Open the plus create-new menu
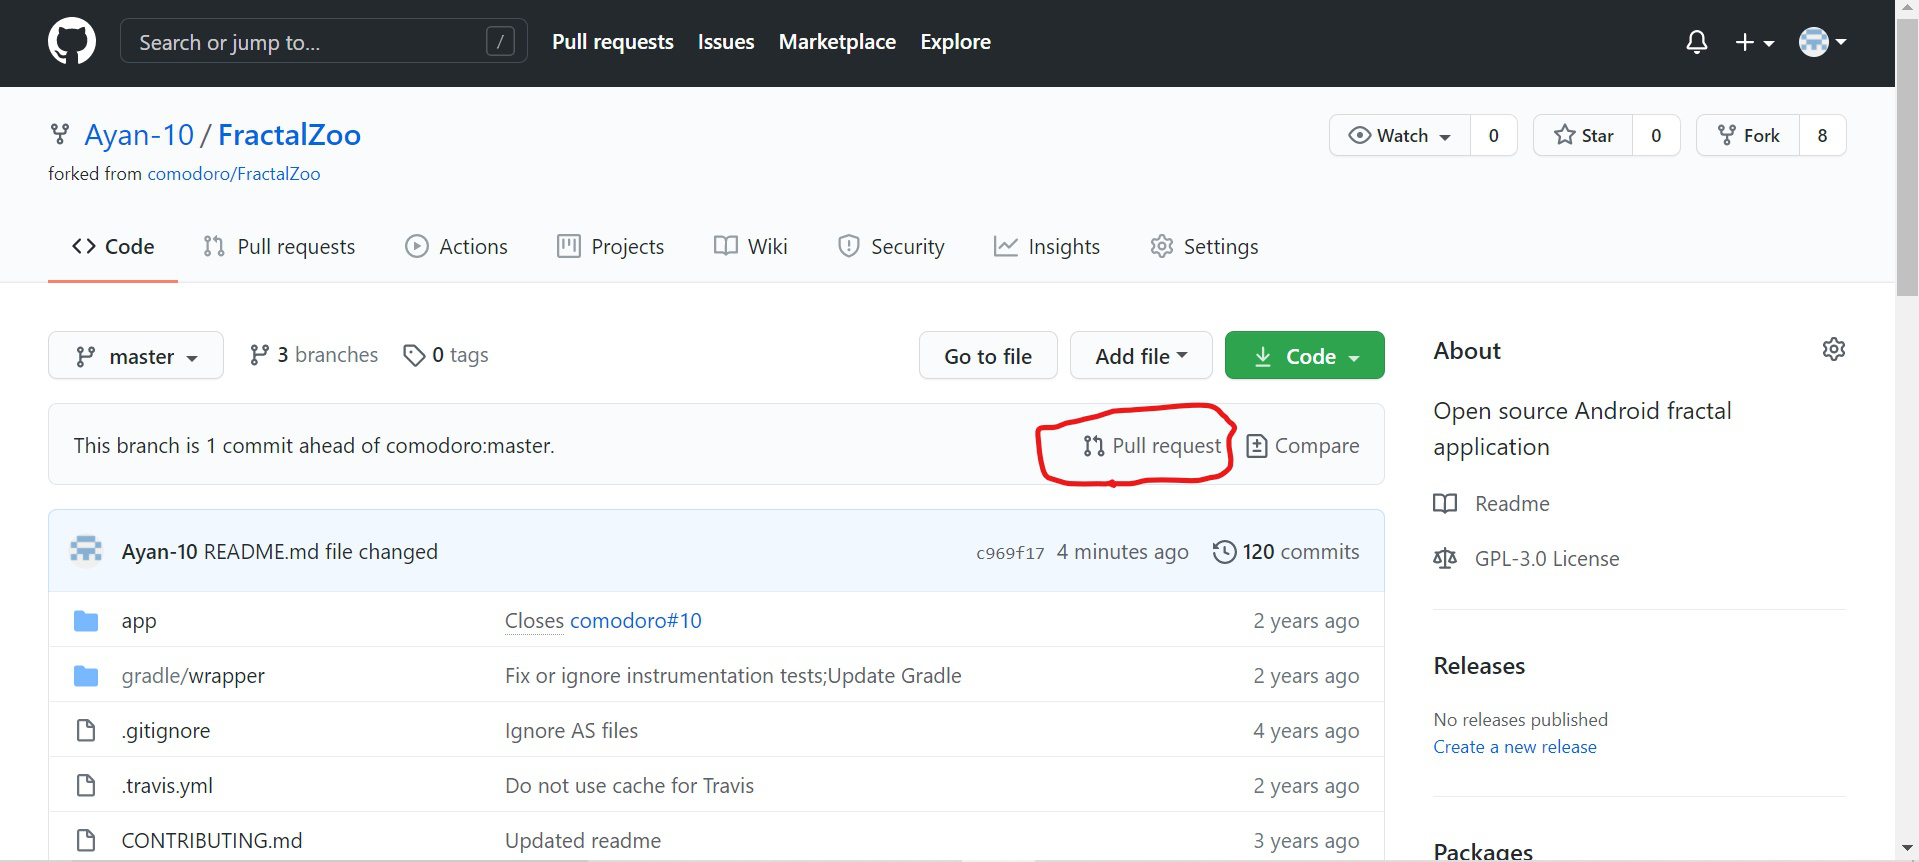Screen dimensions: 1919x862 click(x=1754, y=42)
